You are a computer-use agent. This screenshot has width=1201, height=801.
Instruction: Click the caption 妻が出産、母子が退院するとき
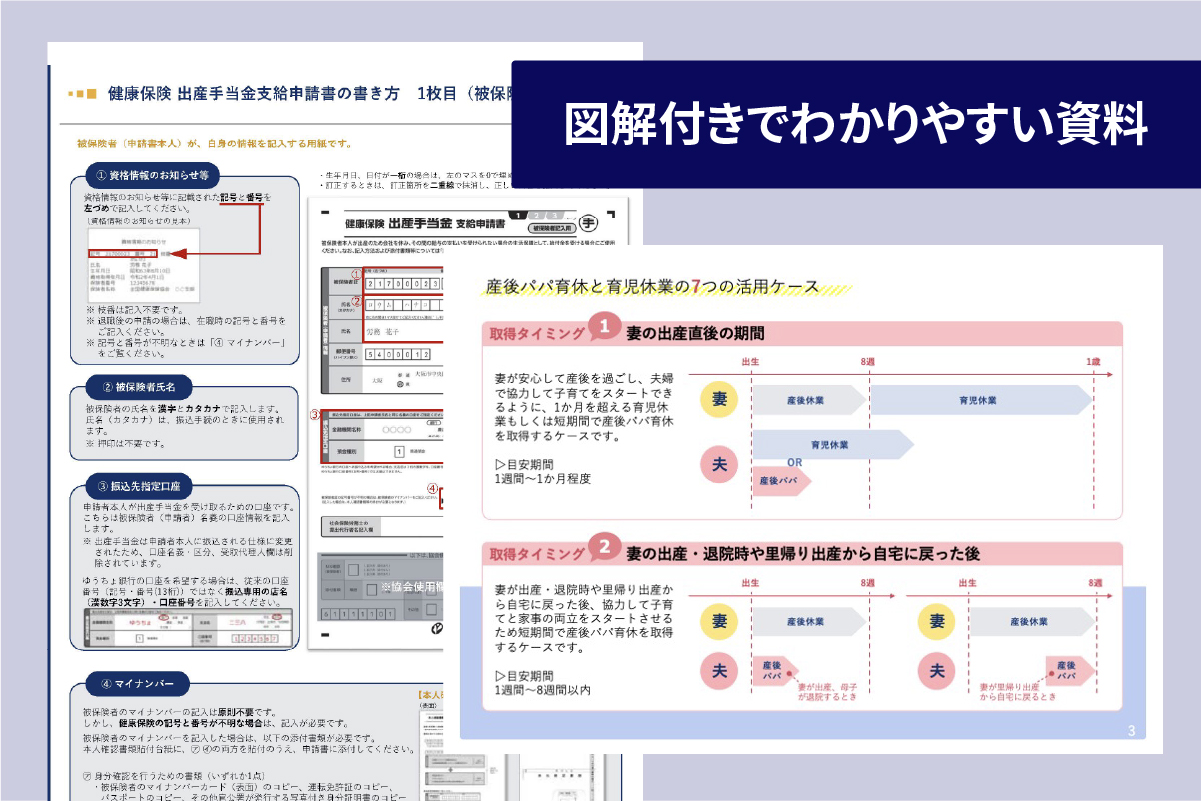click(826, 692)
